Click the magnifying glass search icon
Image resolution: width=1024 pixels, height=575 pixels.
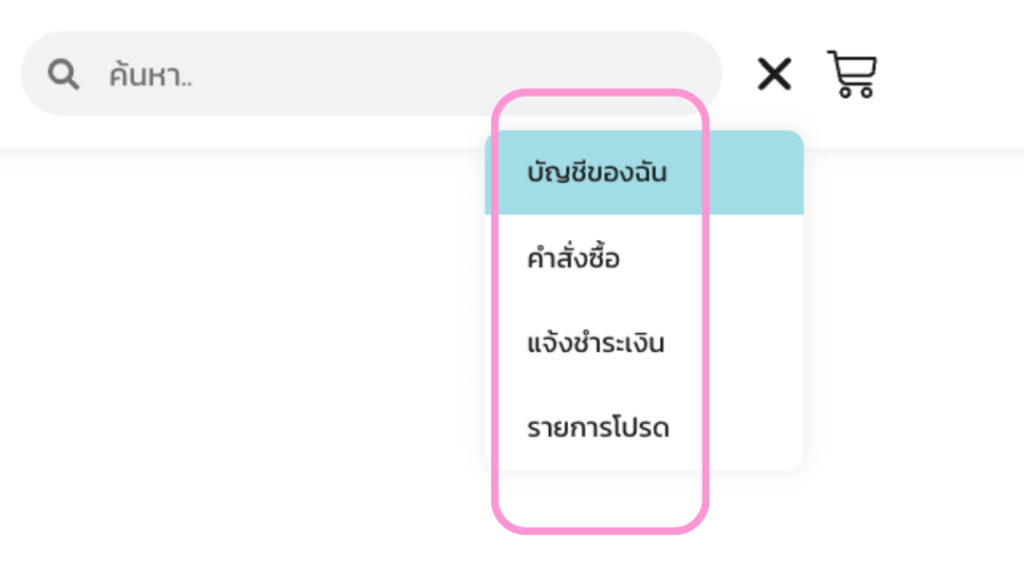64,74
